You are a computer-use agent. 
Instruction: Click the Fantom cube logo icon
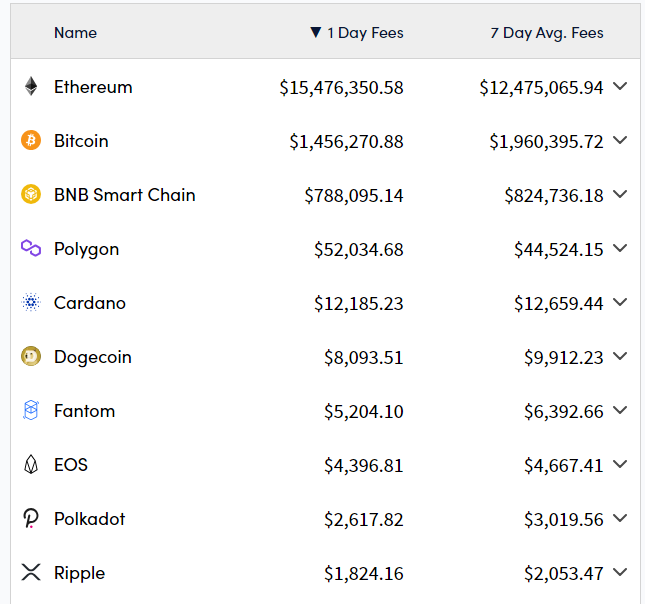(x=31, y=410)
